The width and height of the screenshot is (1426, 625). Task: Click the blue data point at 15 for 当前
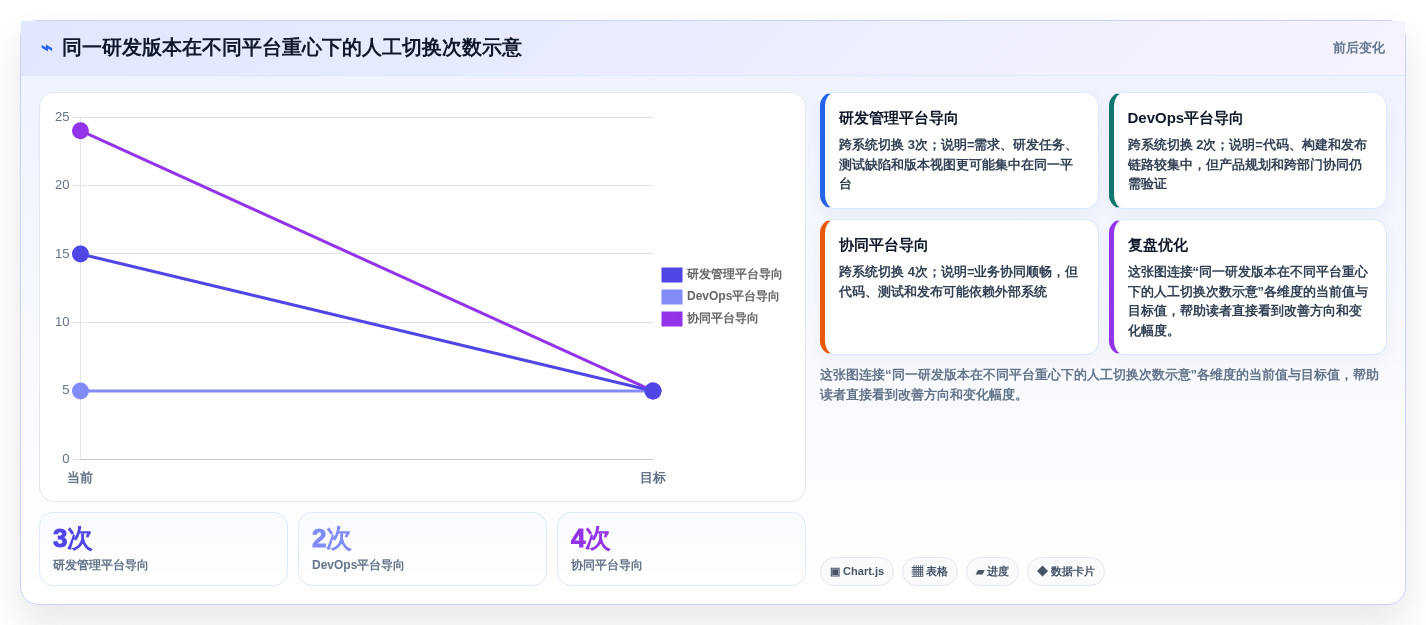[81, 254]
